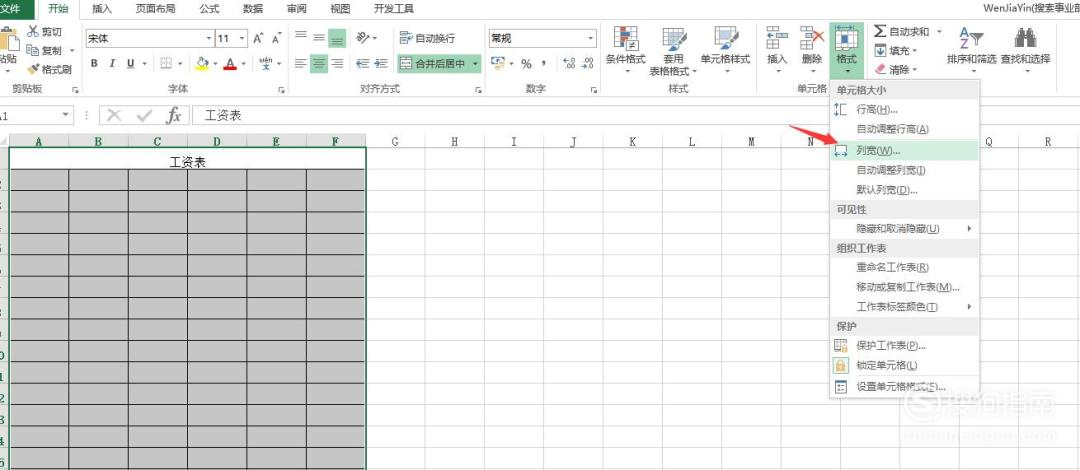The image size is (1080, 470).
Task: Align text to bottom
Action: coord(337,37)
